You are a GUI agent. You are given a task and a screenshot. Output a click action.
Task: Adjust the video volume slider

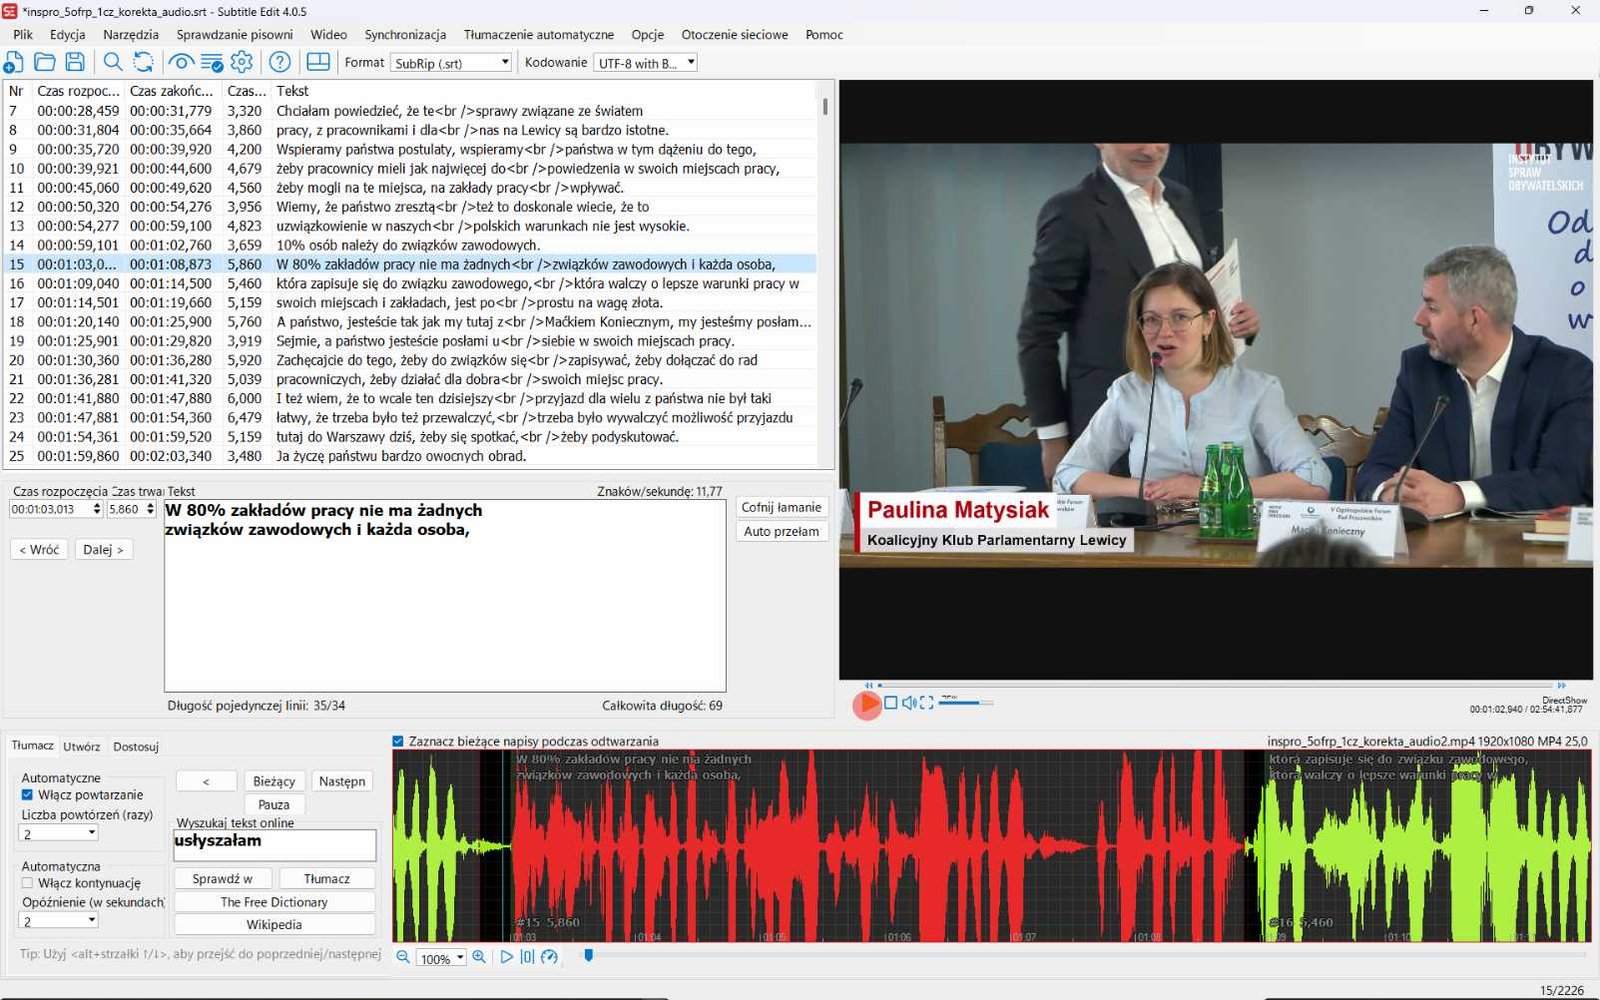(966, 703)
